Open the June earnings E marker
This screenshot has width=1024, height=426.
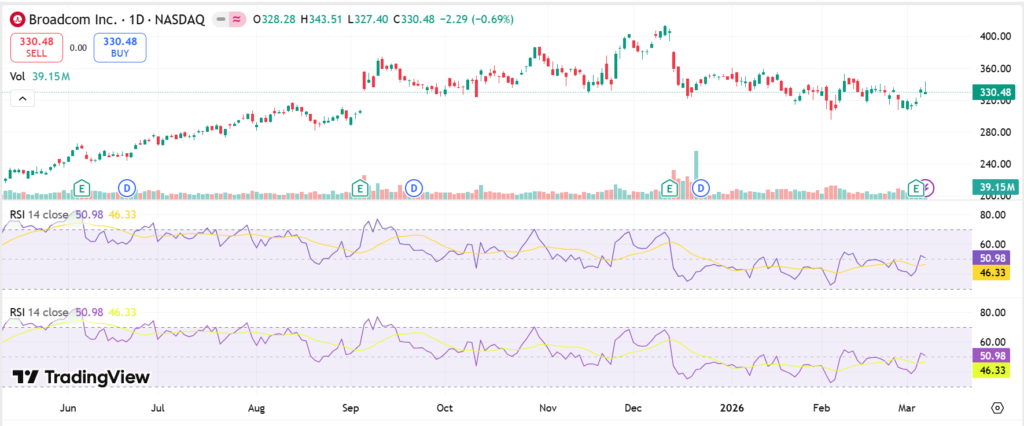pyautogui.click(x=82, y=188)
